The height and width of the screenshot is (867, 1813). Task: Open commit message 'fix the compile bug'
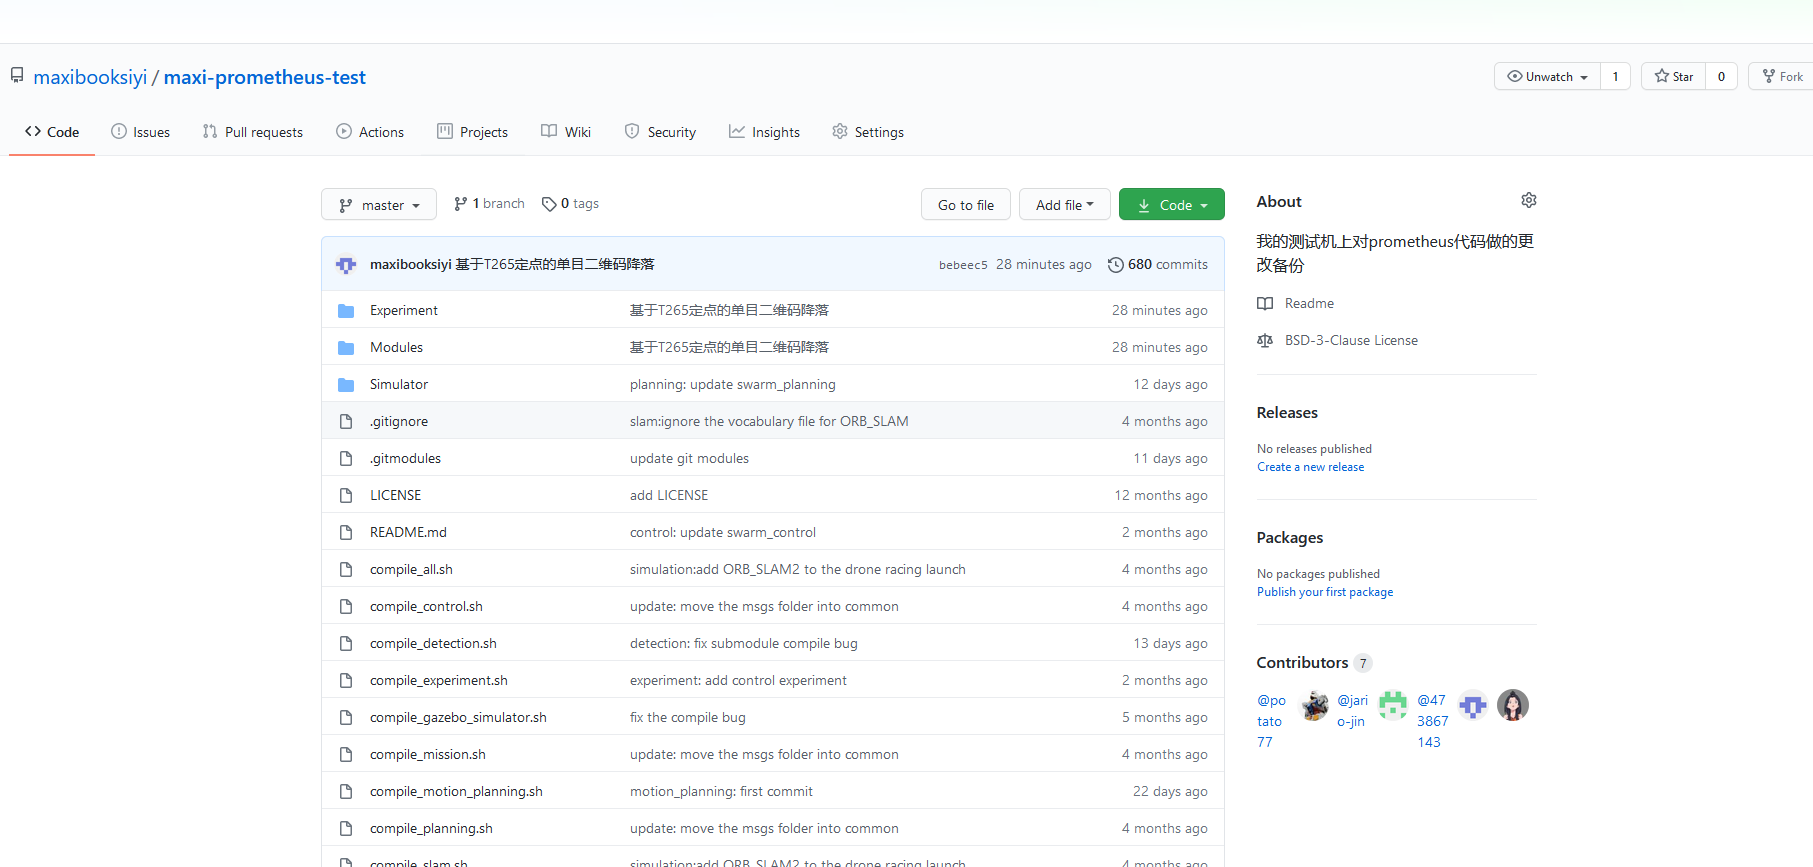[688, 718]
